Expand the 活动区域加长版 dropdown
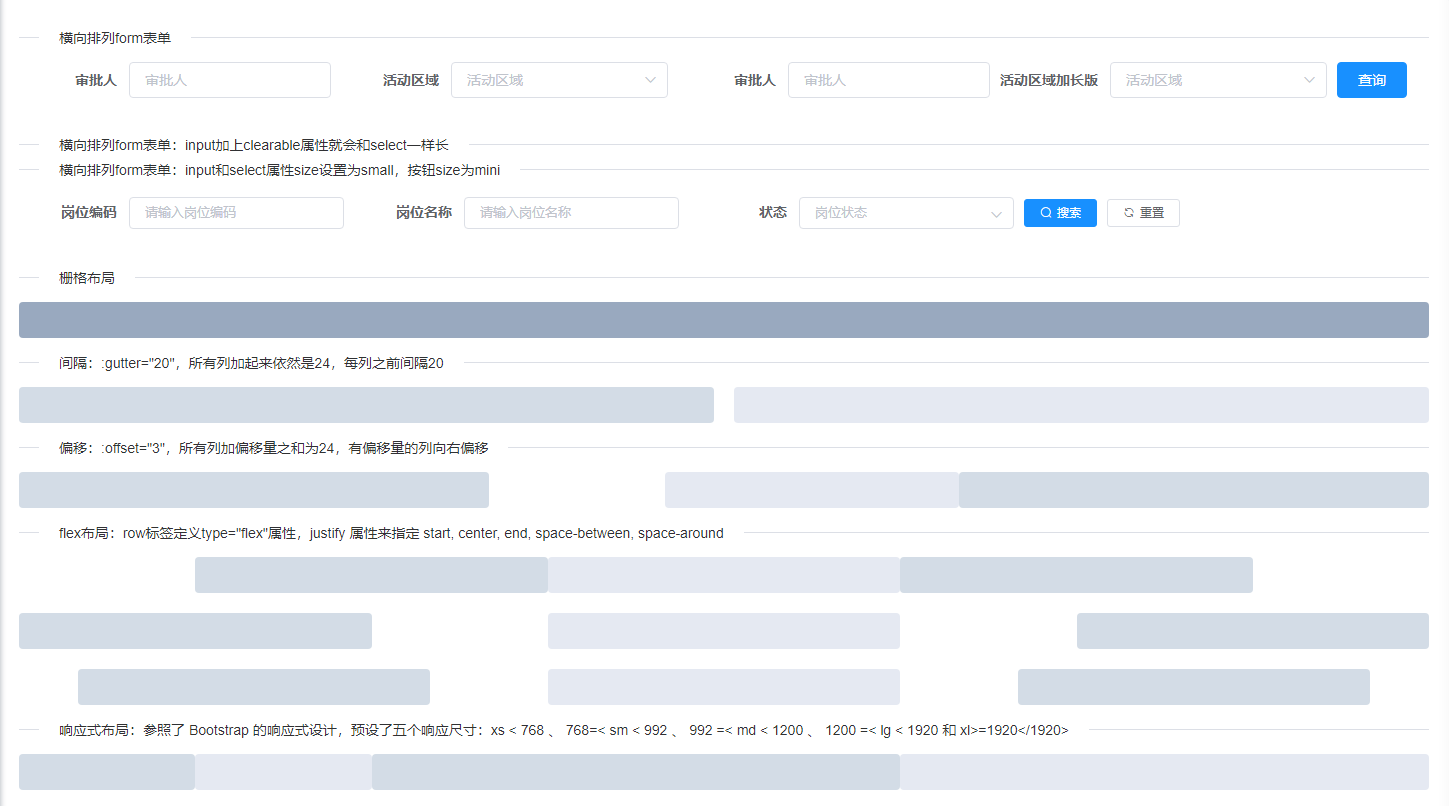This screenshot has height=806, width=1449. click(x=1218, y=80)
